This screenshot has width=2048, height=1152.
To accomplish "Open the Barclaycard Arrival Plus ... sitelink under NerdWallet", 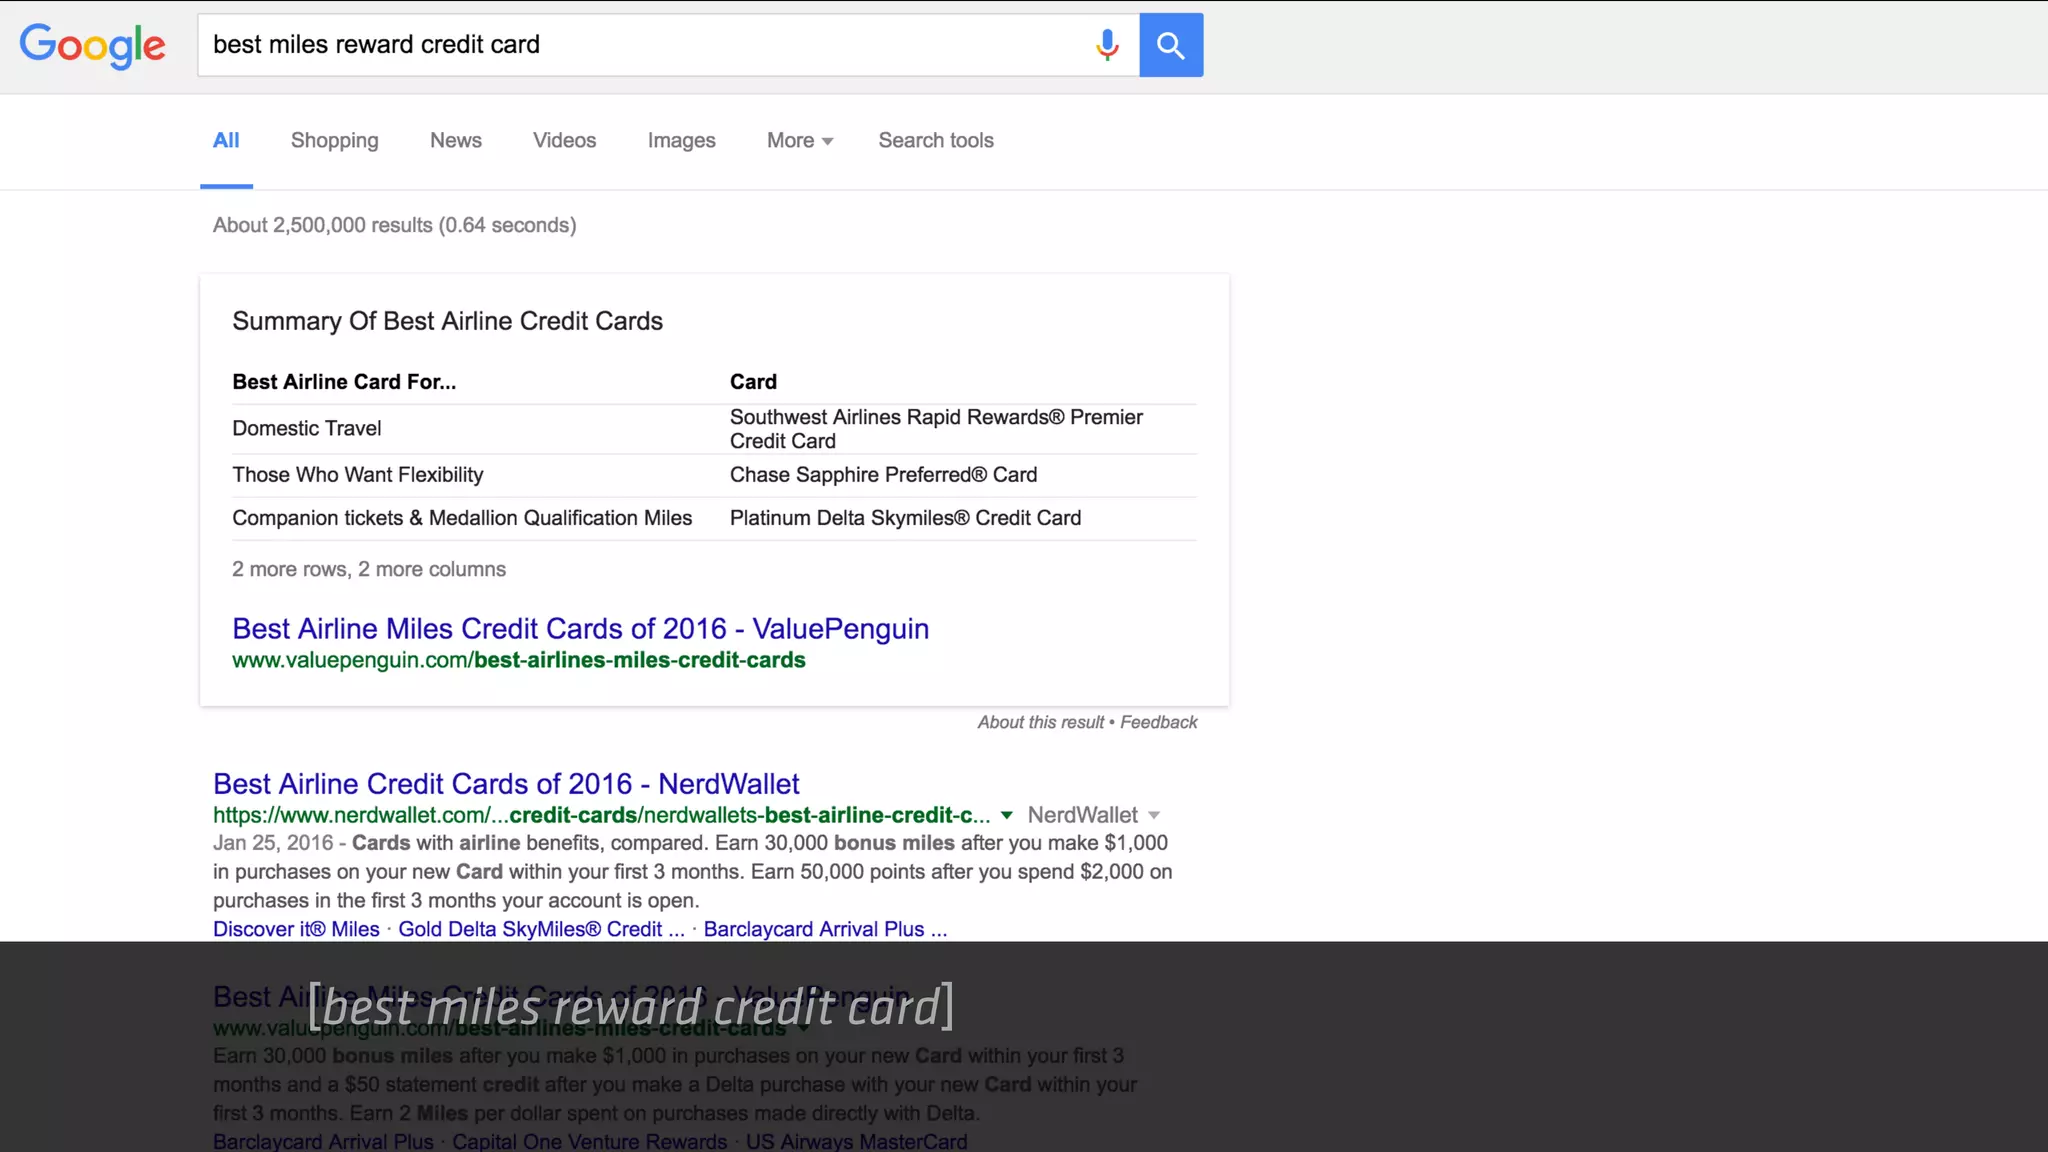I will 825,929.
